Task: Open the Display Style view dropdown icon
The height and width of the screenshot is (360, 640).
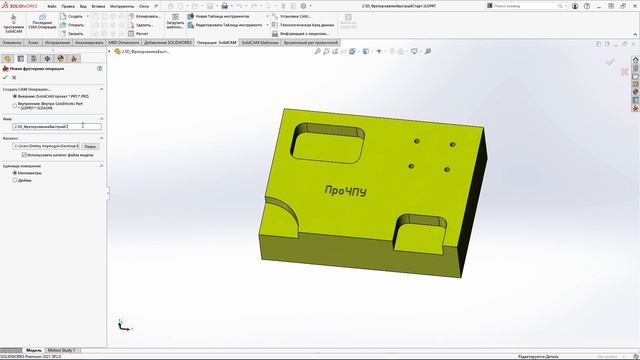Action: point(366,51)
